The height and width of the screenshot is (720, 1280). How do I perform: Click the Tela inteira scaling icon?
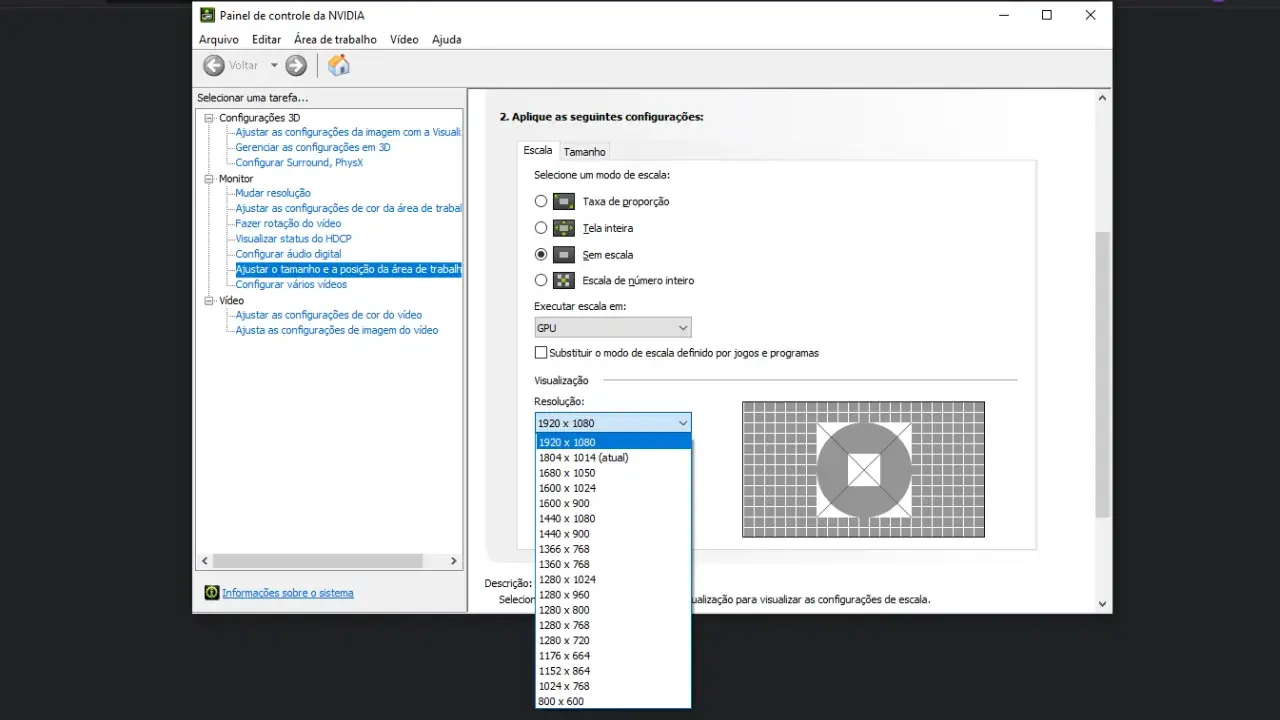pyautogui.click(x=564, y=228)
